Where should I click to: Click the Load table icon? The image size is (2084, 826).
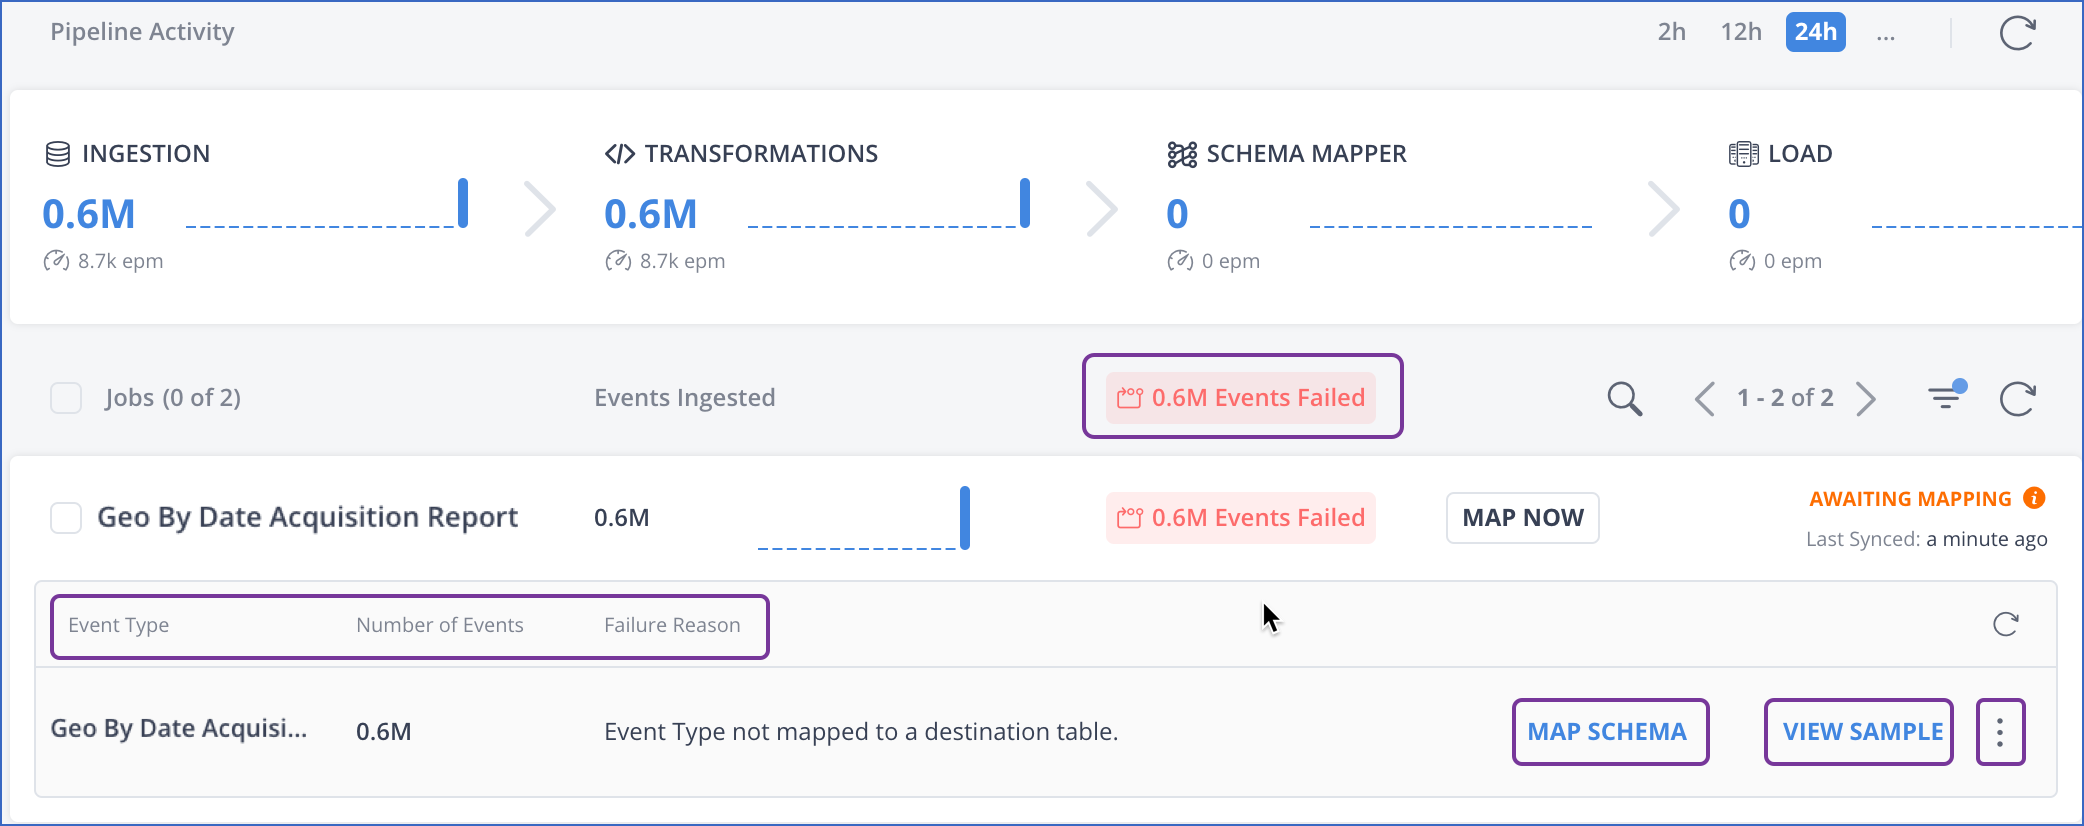tap(1743, 154)
